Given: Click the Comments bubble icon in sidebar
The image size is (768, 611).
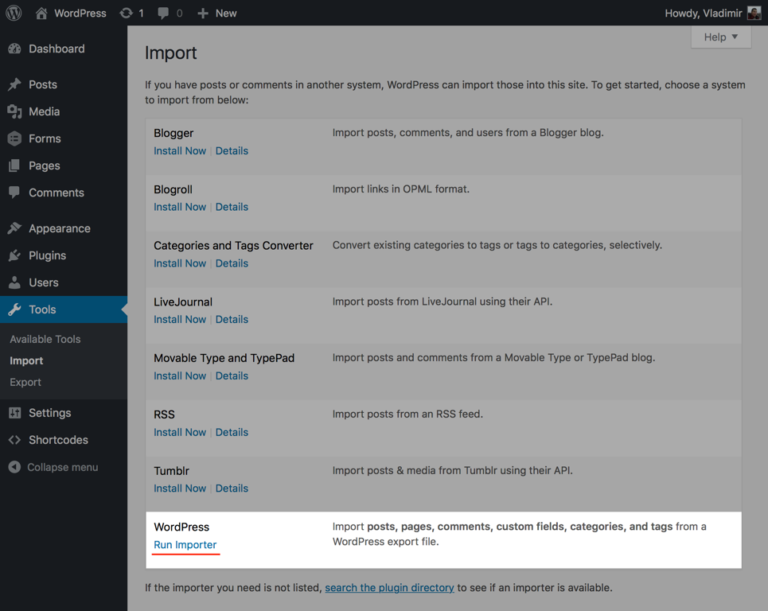Looking at the screenshot, I should 15,193.
